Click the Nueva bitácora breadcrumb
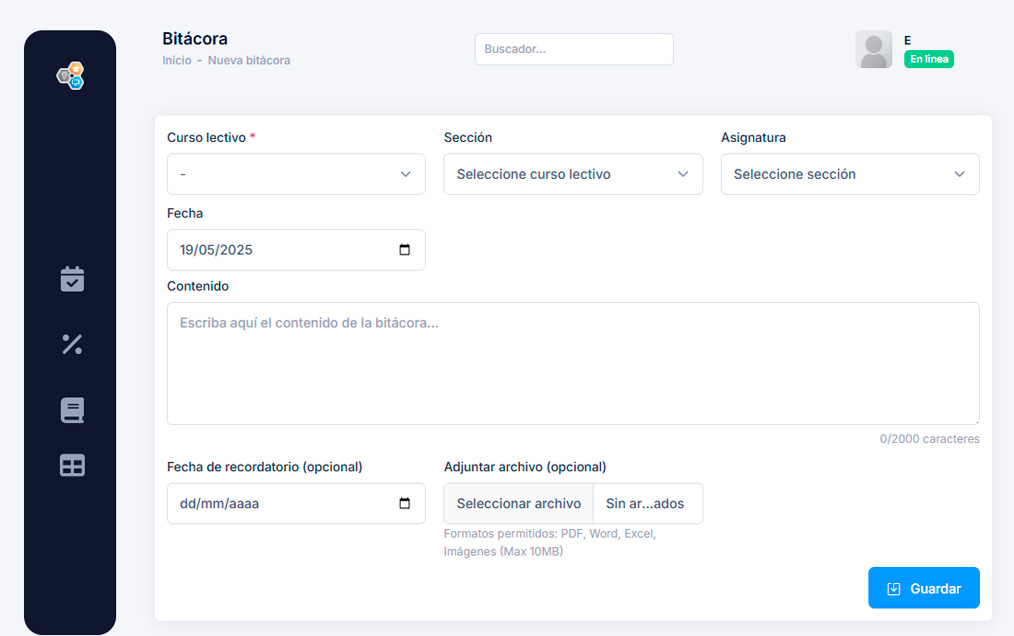The height and width of the screenshot is (636, 1014). (x=249, y=61)
